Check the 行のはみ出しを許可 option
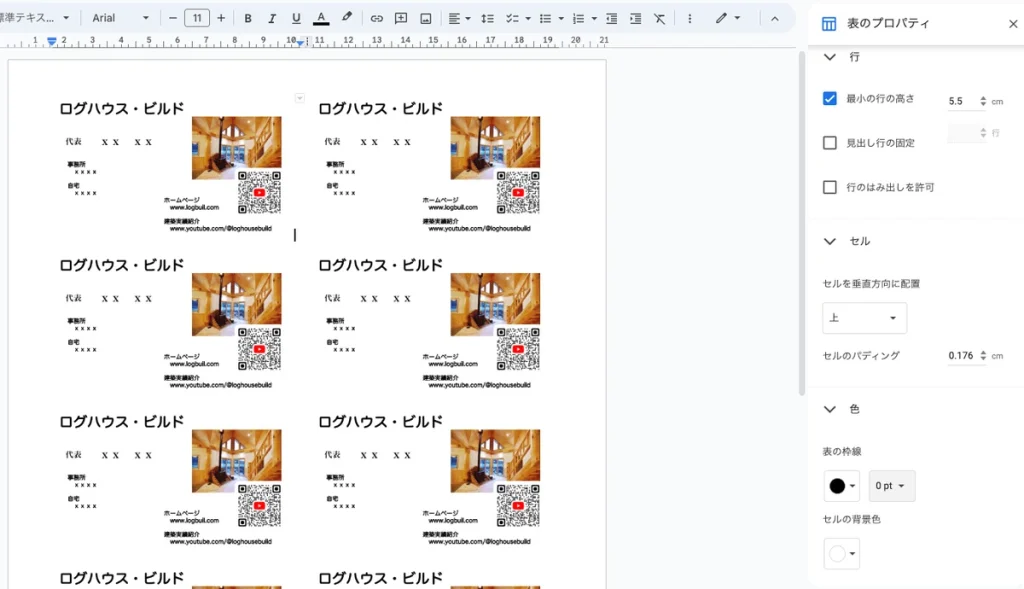Viewport: 1024px width, 589px height. click(x=829, y=187)
